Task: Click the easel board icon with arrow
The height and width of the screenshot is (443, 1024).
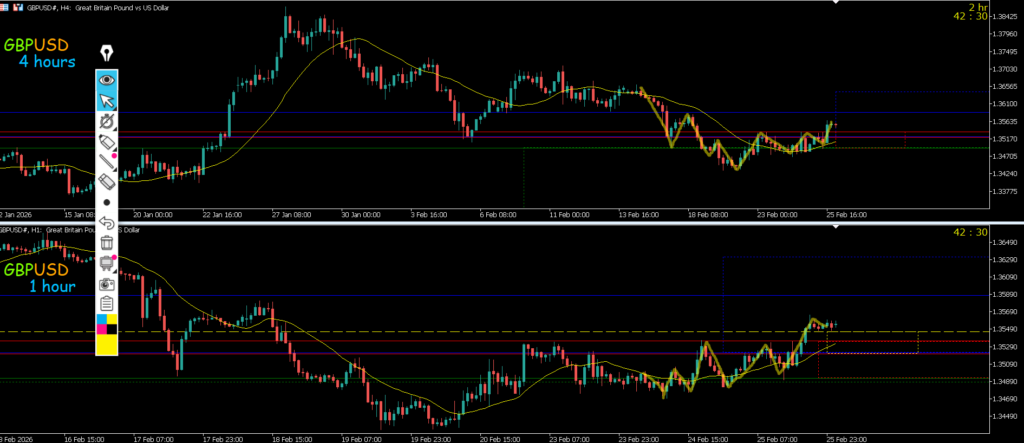Action: (107, 263)
